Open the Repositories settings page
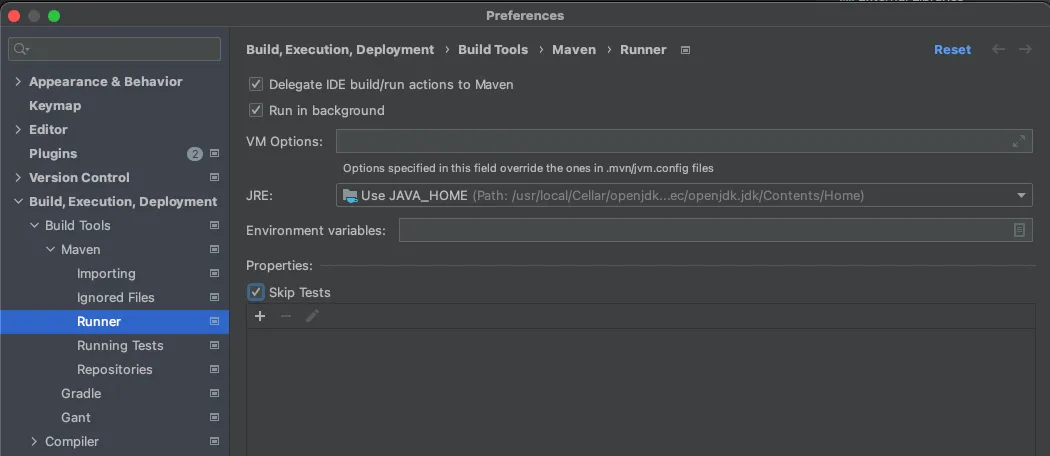 point(115,370)
